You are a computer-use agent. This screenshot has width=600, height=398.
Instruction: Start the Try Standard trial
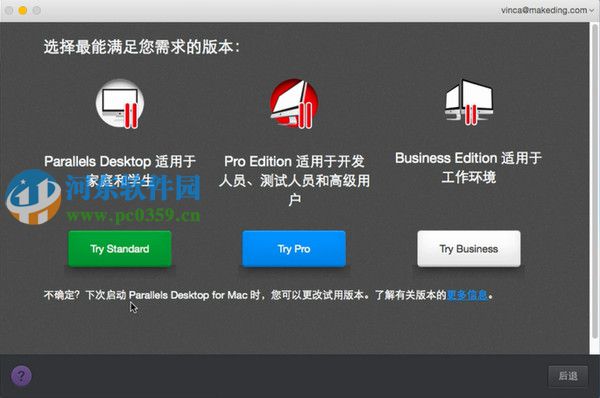[120, 249]
